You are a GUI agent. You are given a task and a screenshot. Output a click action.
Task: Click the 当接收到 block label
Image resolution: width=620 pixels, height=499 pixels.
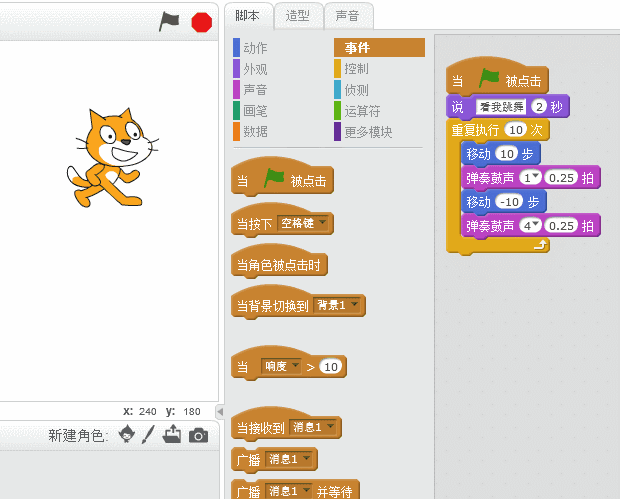click(x=261, y=428)
